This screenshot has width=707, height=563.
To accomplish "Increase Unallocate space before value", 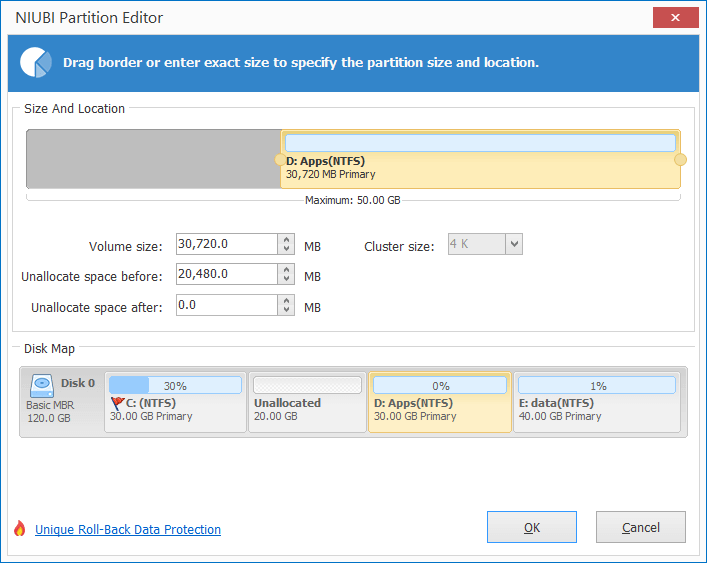I will pos(286,269).
